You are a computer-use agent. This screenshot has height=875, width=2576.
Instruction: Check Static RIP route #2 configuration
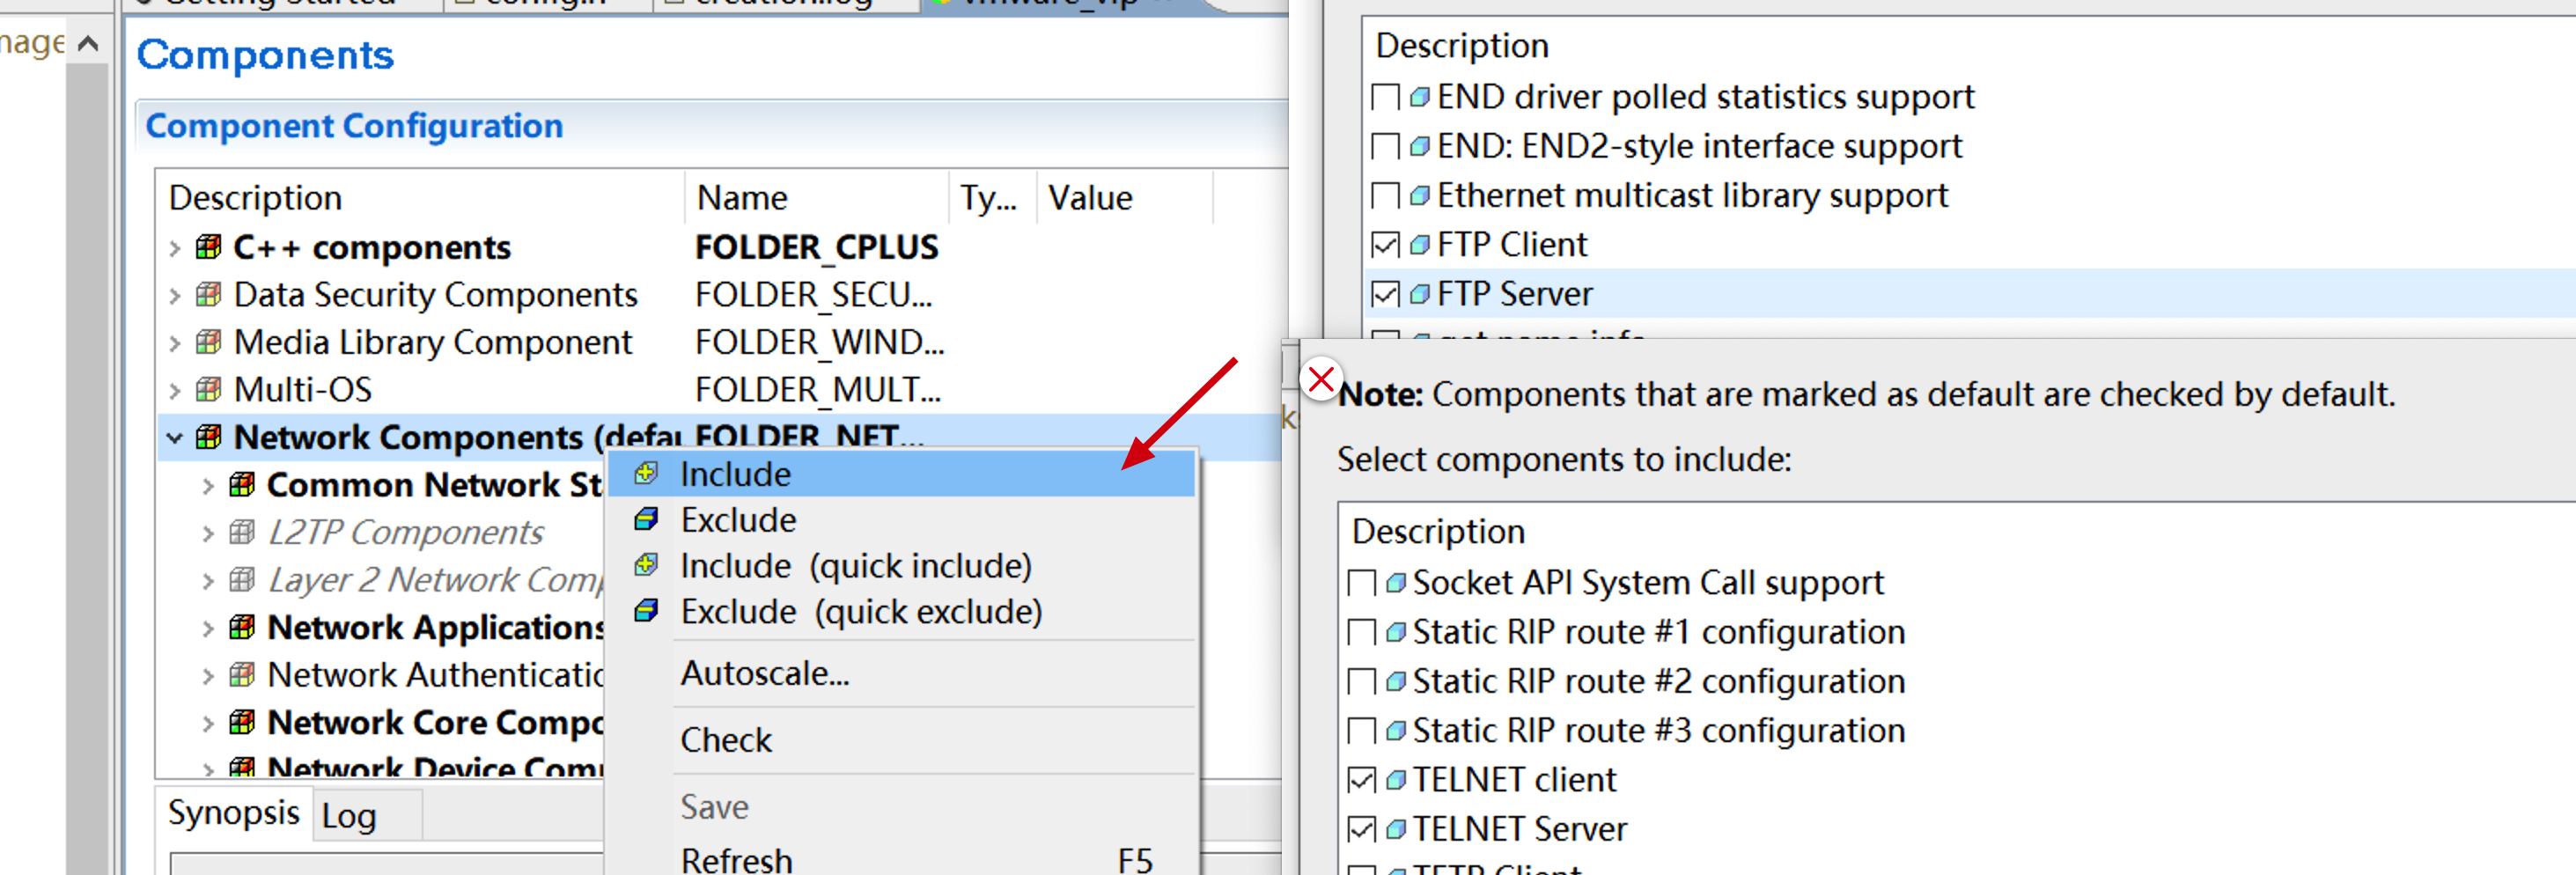(x=1361, y=681)
